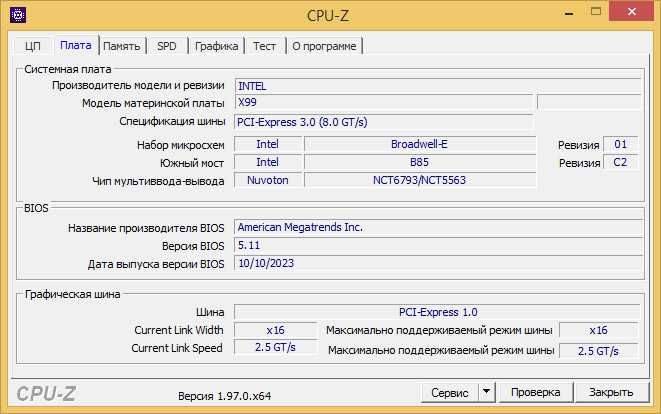Click the BIOS date 10/10/2023 value
The width and height of the screenshot is (661, 414).
[x=438, y=263]
